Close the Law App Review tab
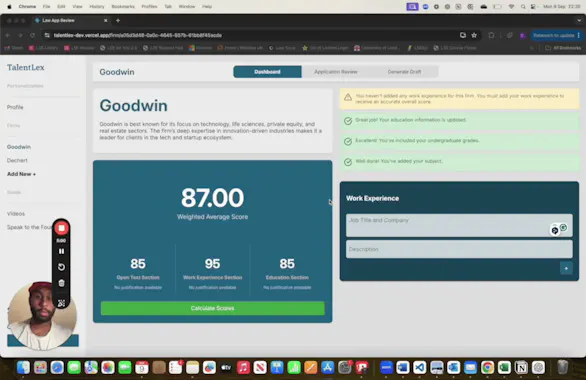Screen dimensions: 586x380 pyautogui.click(x=105, y=21)
